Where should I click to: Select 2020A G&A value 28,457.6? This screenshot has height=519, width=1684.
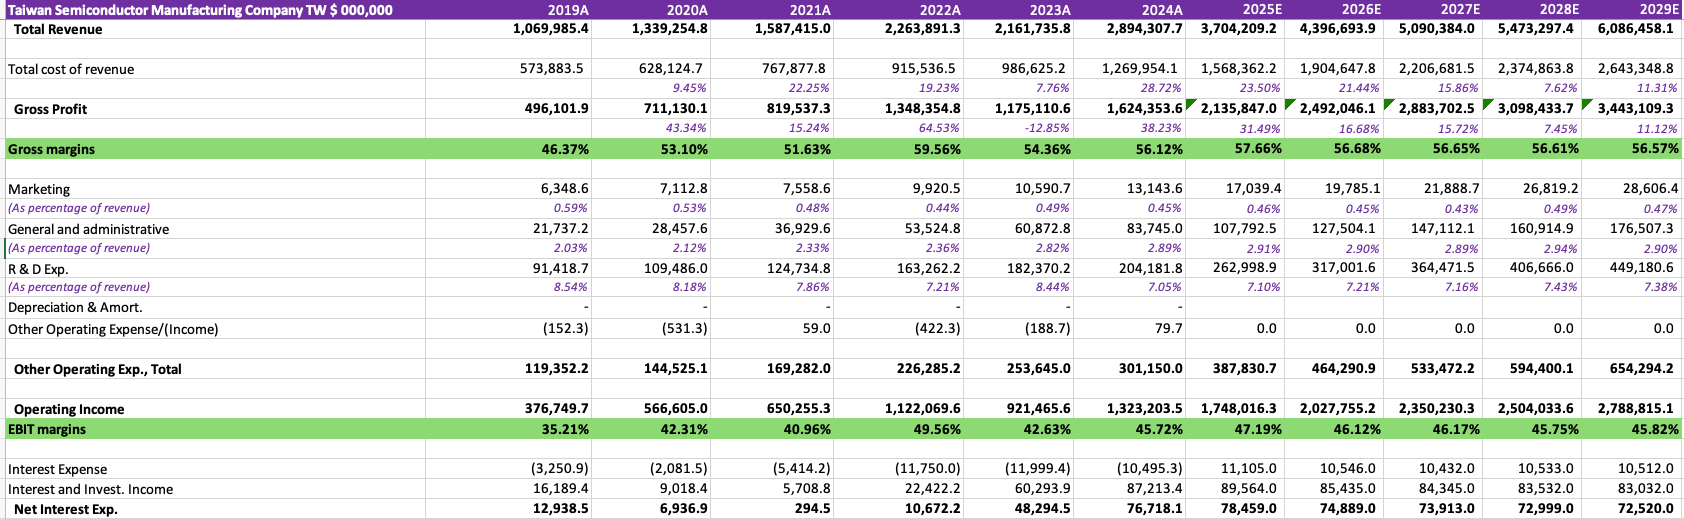pyautogui.click(x=679, y=229)
